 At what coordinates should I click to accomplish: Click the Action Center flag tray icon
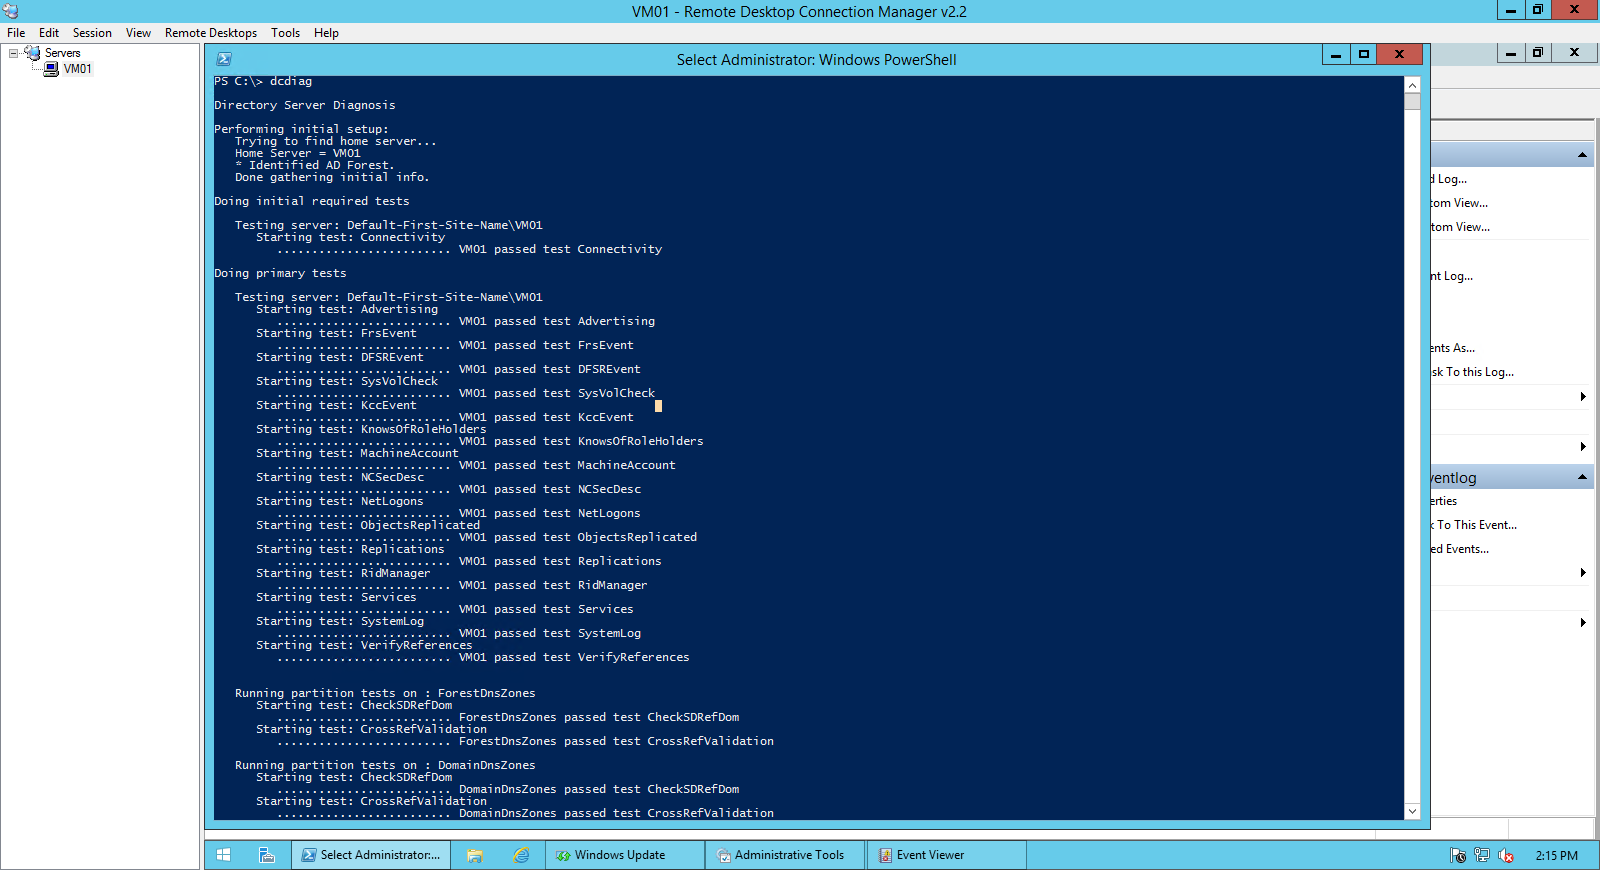click(x=1458, y=855)
